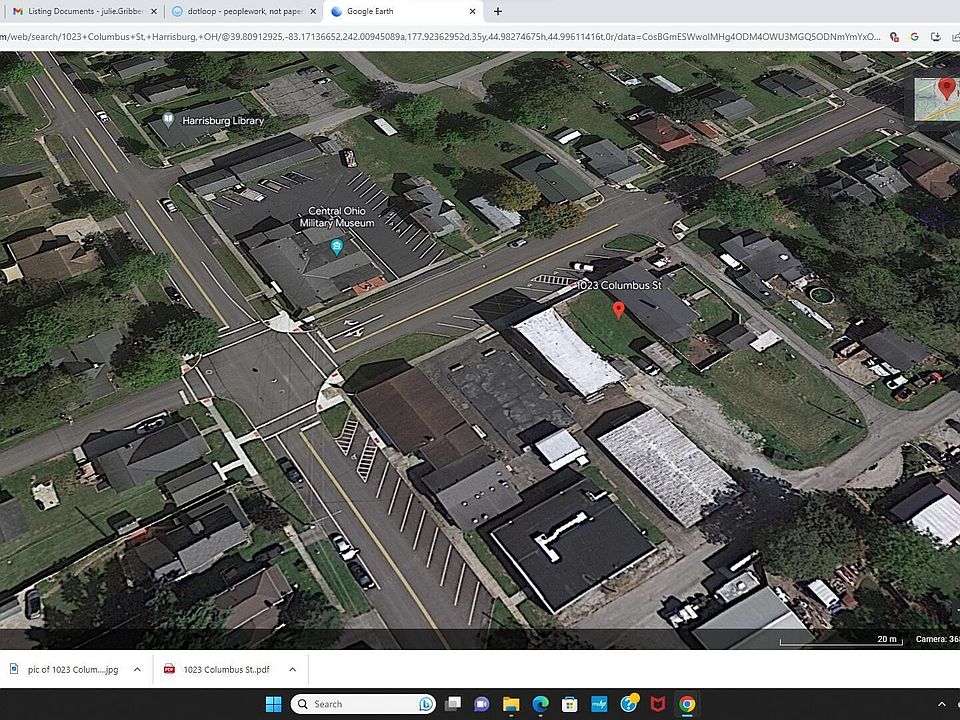
Task: Close the dotloop tab
Action: [313, 11]
